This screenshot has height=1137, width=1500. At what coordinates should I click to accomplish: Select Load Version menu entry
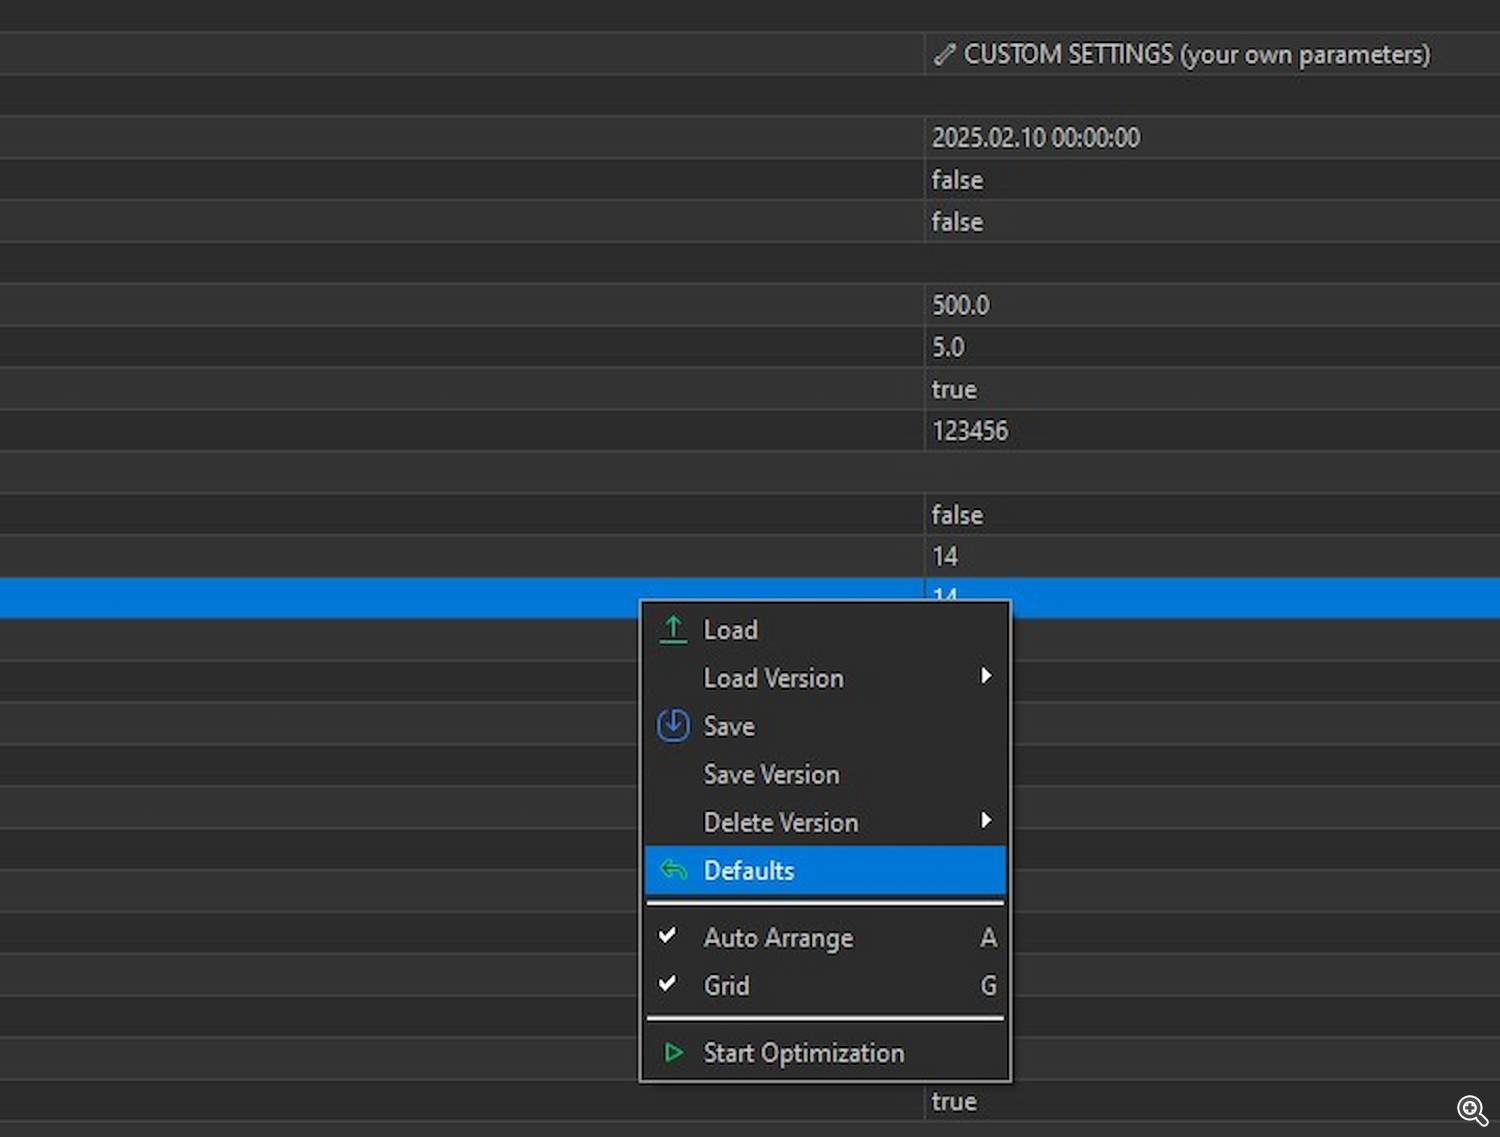click(x=773, y=678)
